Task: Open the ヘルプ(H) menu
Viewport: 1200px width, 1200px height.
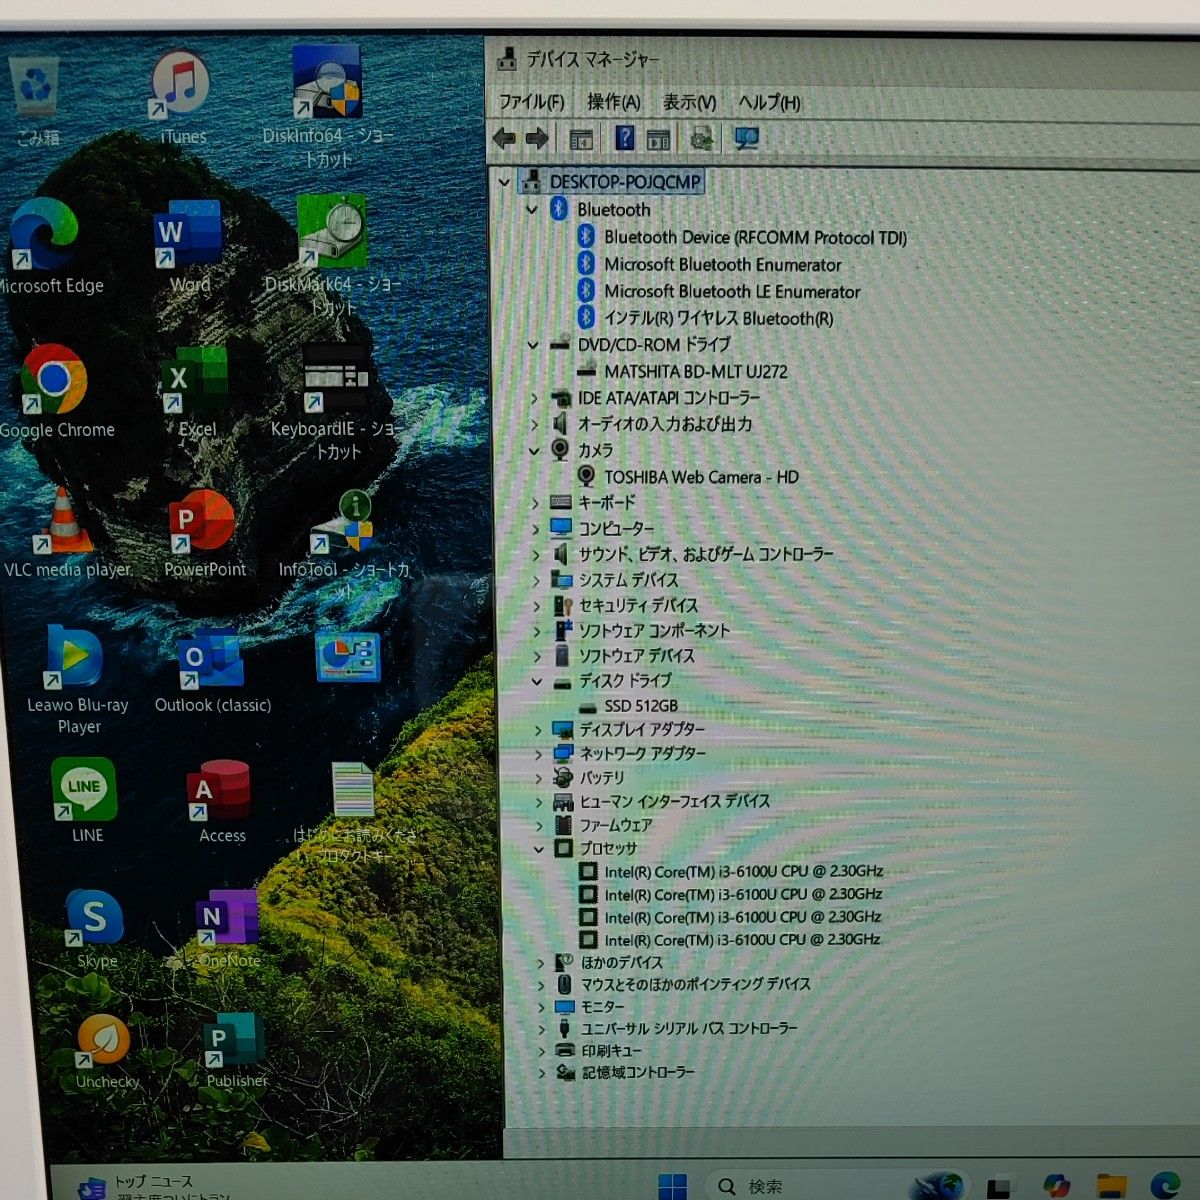Action: click(769, 102)
